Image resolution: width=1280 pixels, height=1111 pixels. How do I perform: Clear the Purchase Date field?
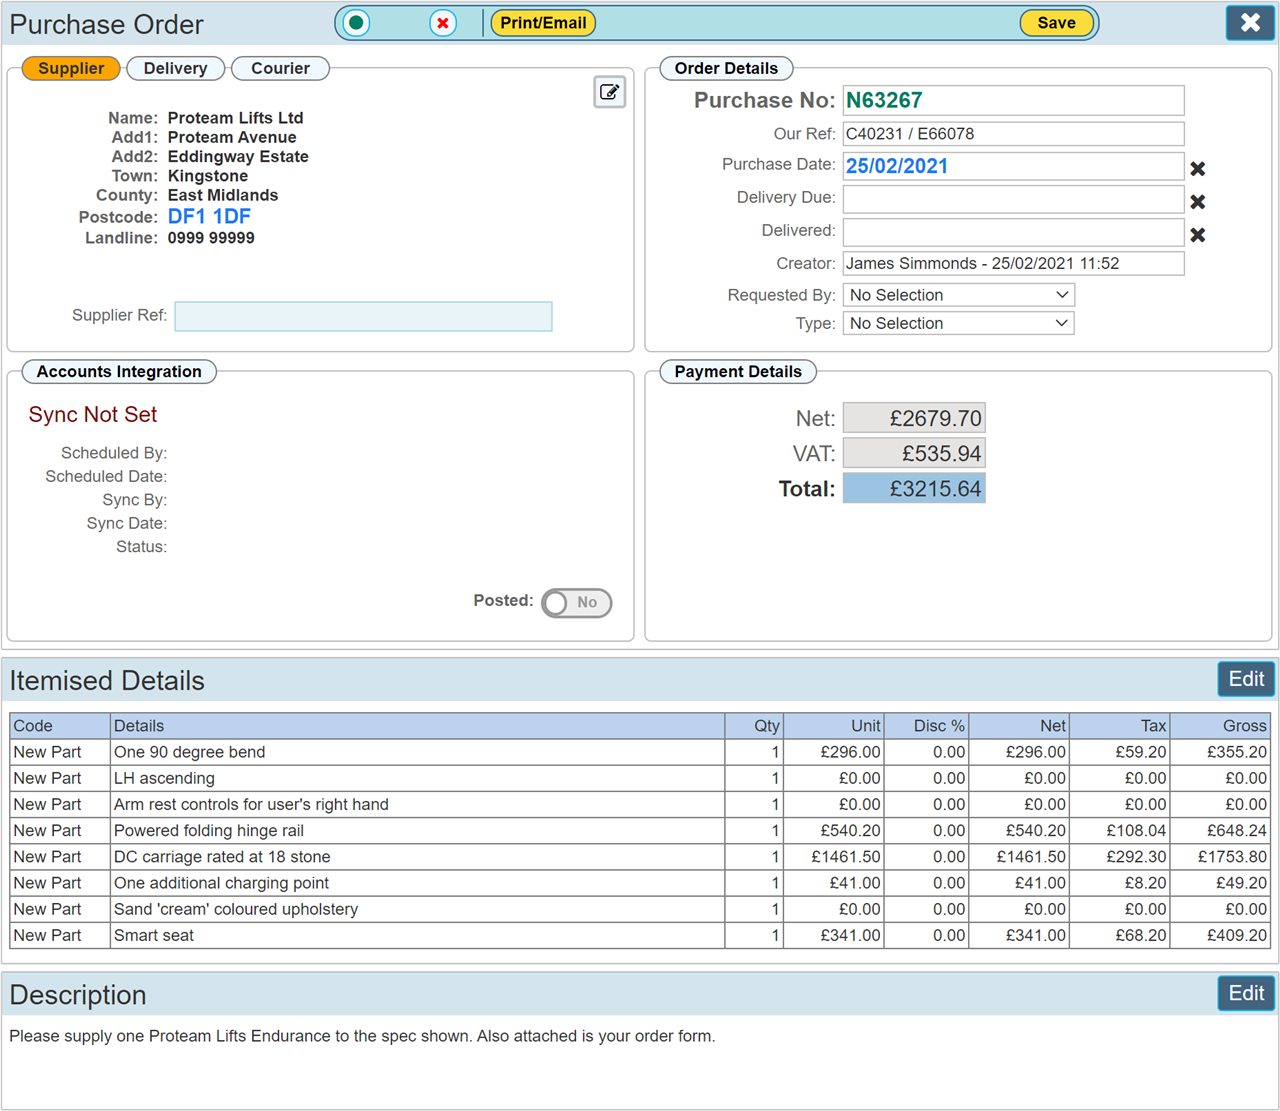click(x=1198, y=169)
